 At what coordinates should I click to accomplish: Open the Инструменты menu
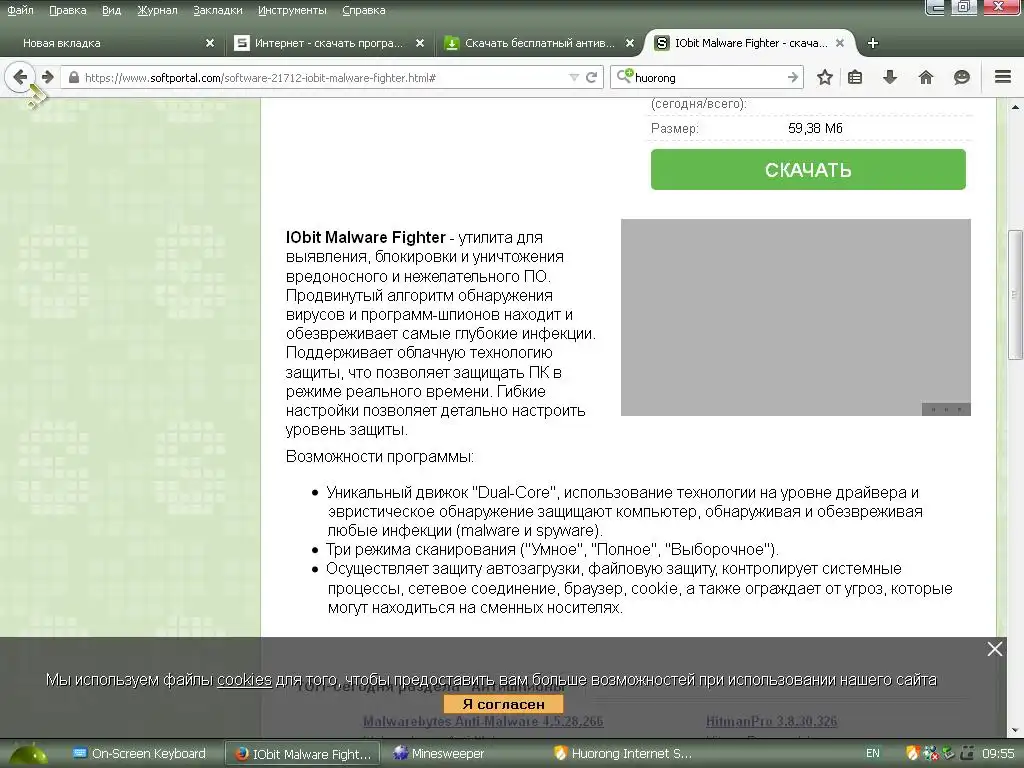click(292, 10)
